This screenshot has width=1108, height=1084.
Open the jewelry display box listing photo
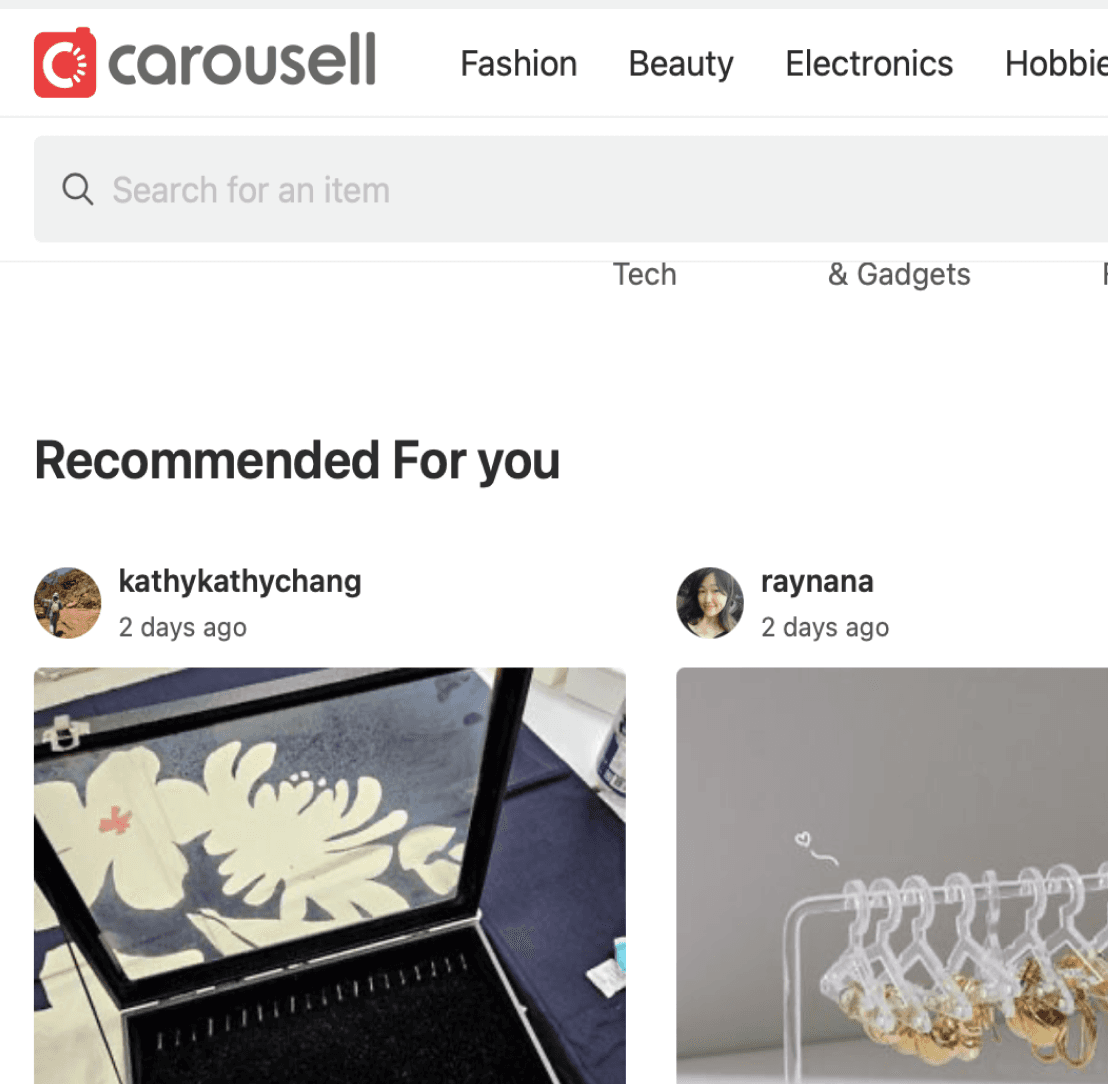pos(330,876)
